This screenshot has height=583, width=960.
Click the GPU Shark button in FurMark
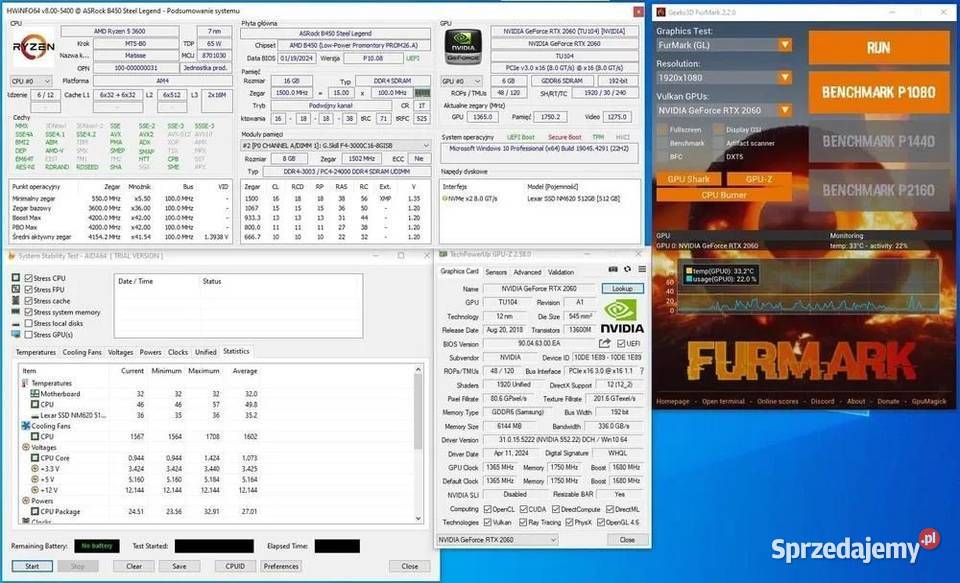689,179
